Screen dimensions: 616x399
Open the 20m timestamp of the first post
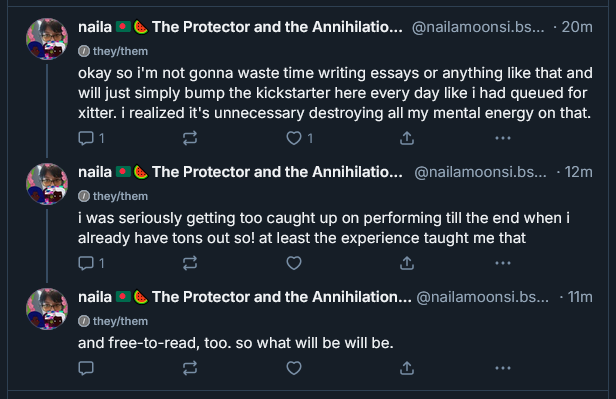click(x=577, y=27)
